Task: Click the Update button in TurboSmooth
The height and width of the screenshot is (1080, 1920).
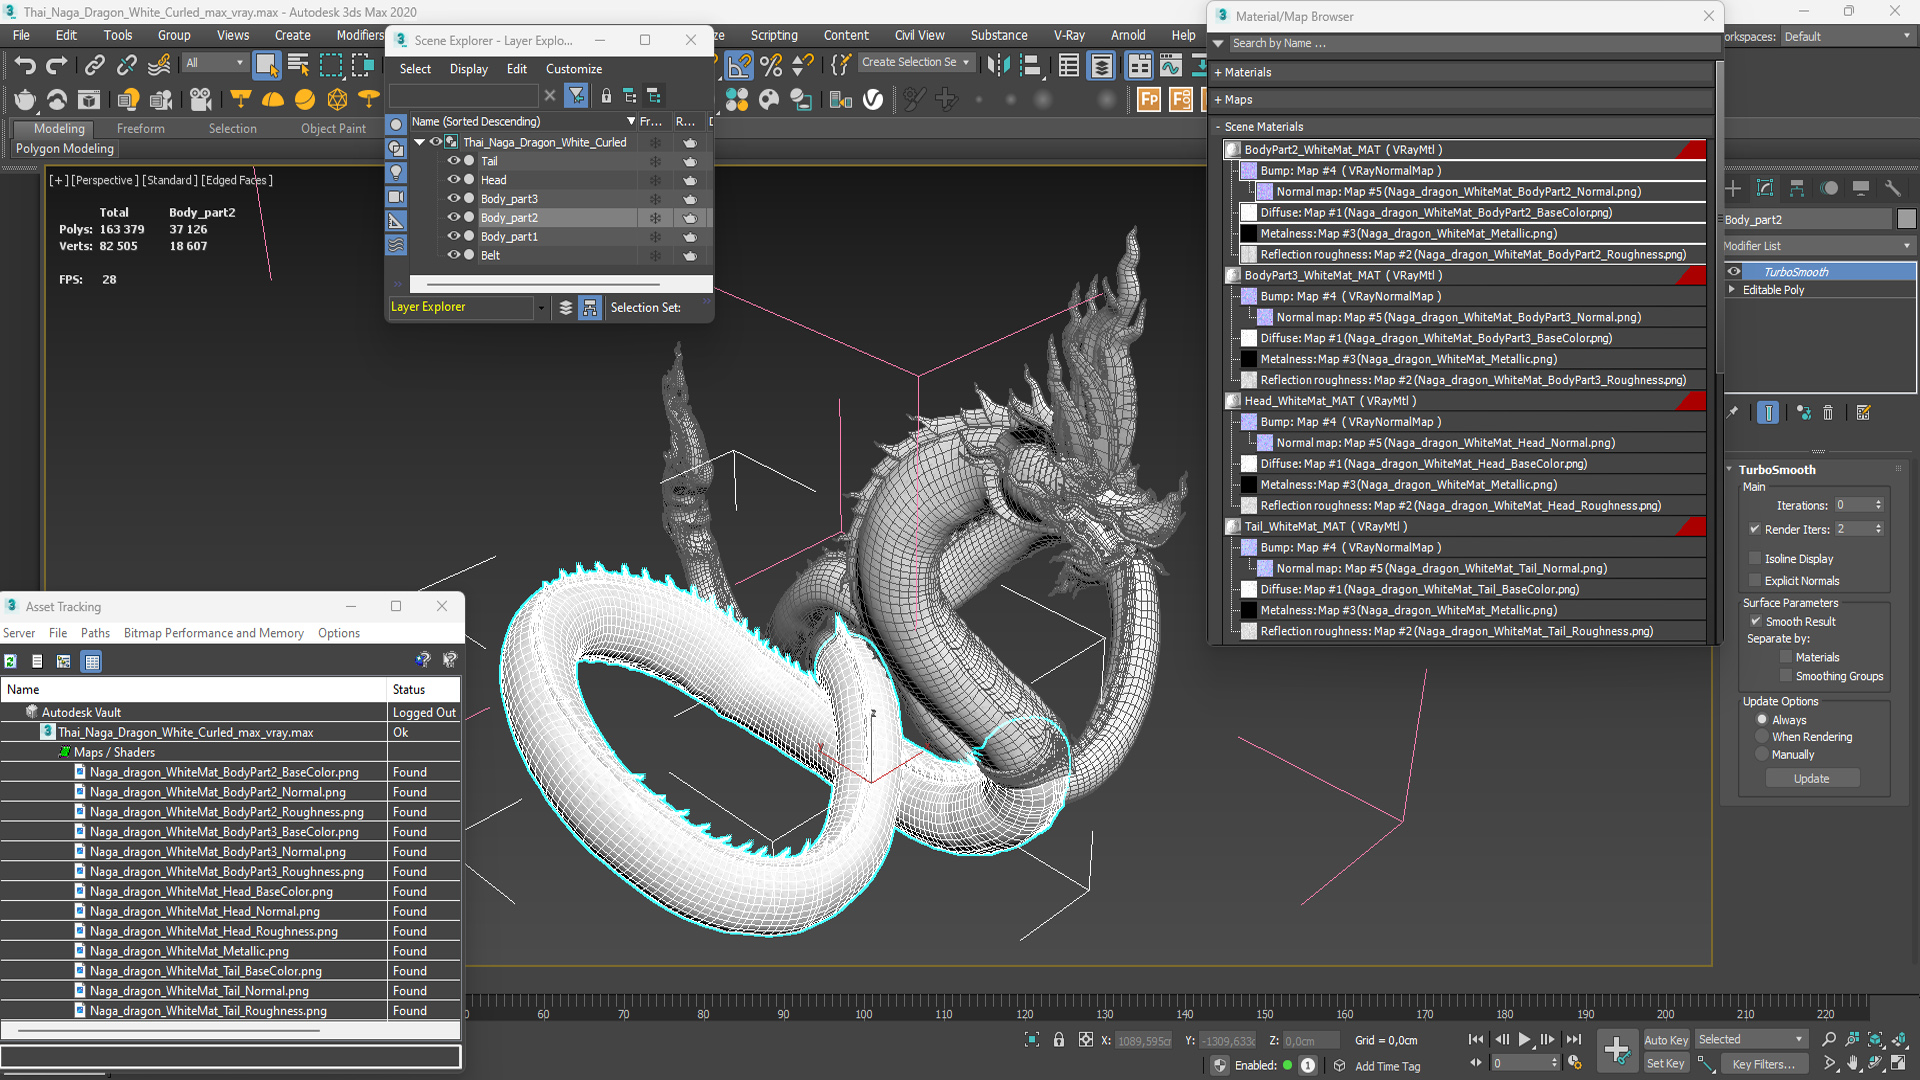Action: 1811,779
